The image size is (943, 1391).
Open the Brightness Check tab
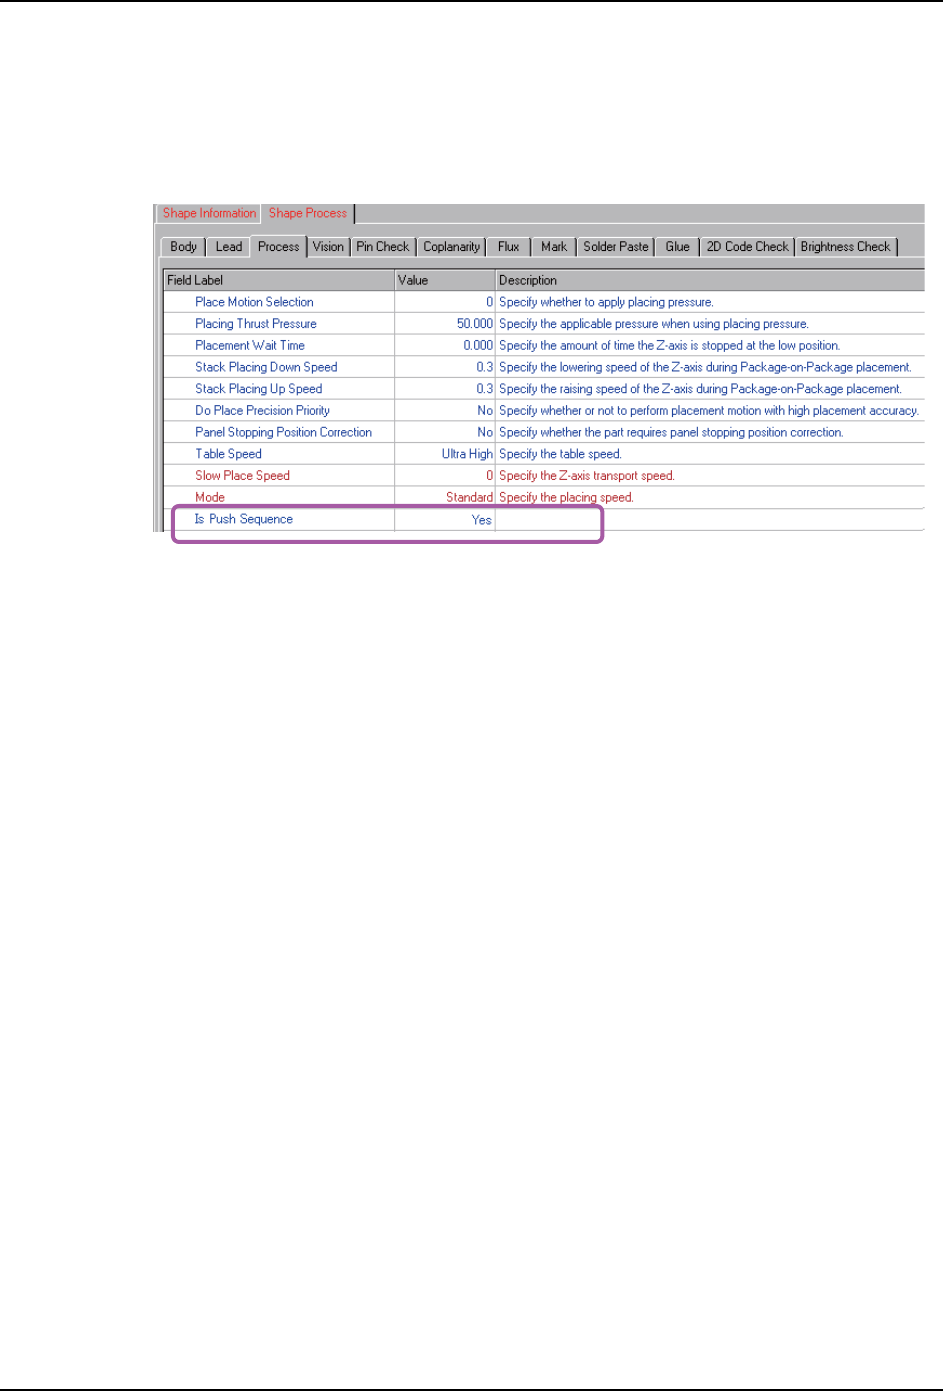(845, 247)
